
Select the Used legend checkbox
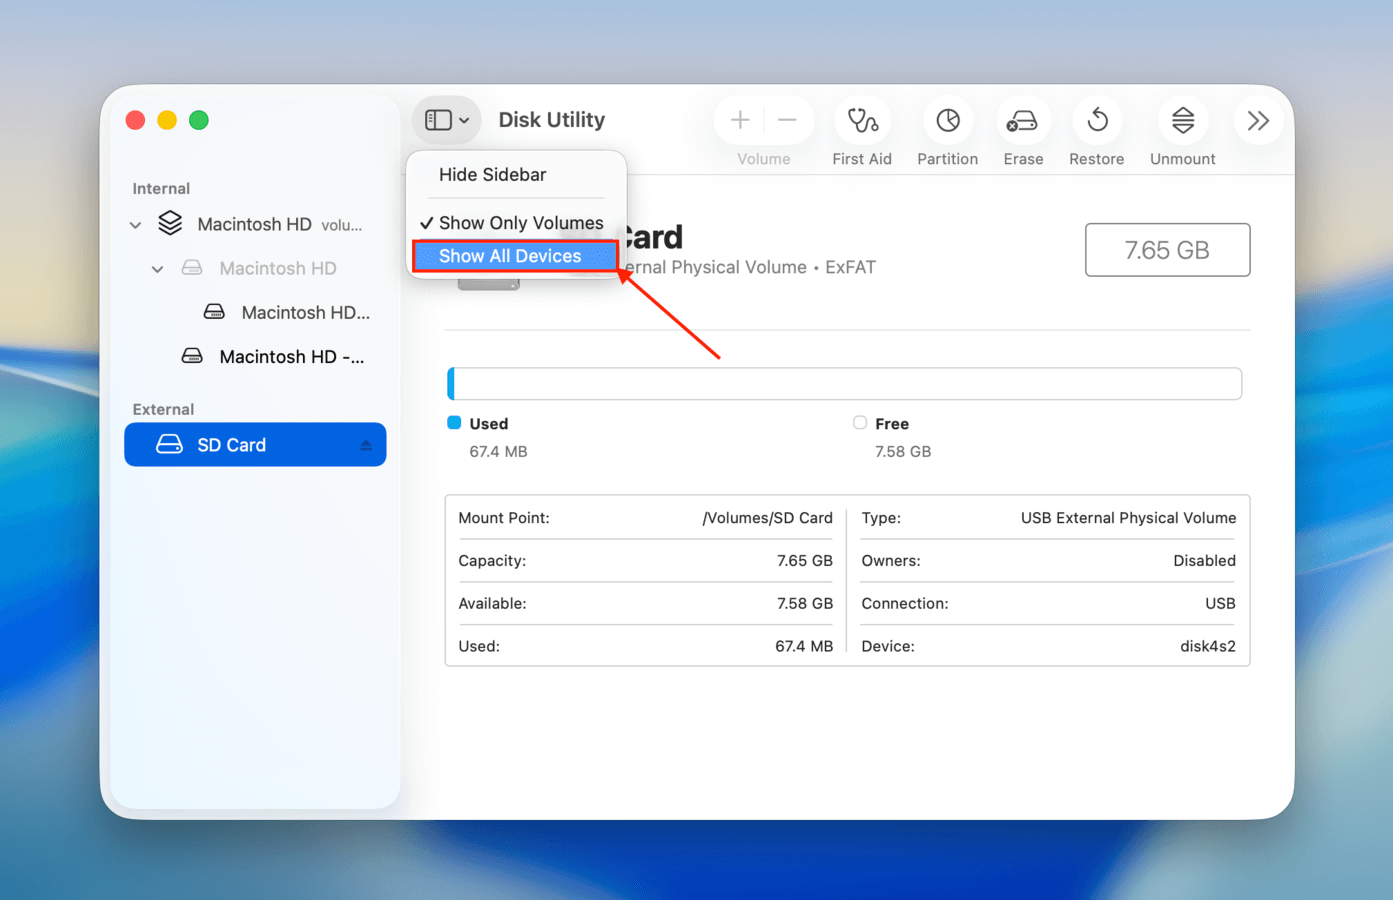pyautogui.click(x=455, y=423)
